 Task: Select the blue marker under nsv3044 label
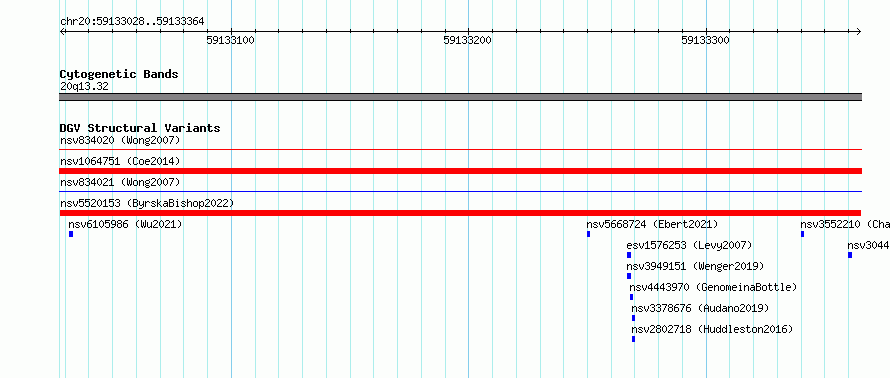click(x=850, y=255)
